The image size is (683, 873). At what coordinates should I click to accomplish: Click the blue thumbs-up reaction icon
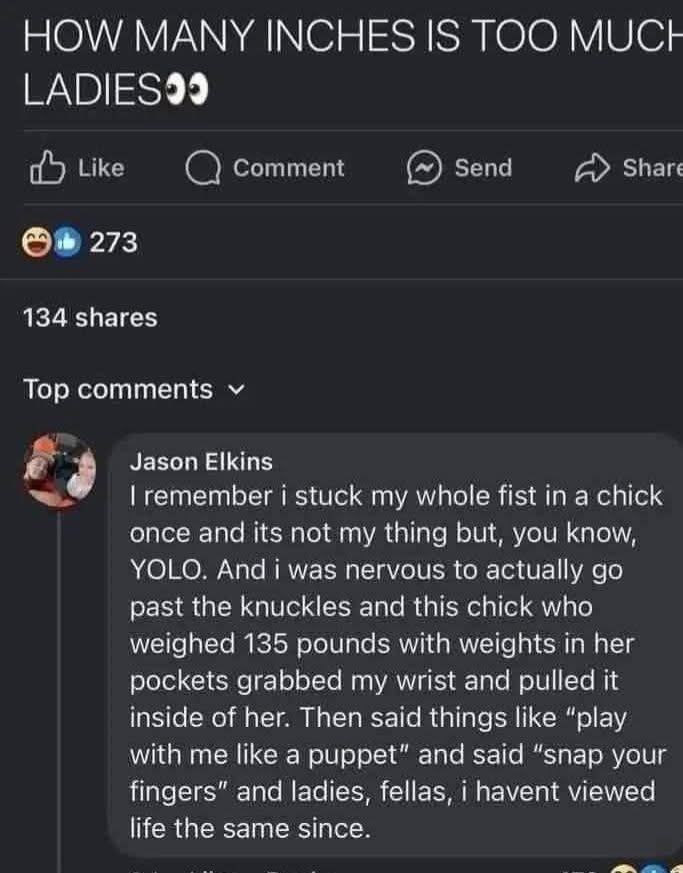click(x=67, y=243)
